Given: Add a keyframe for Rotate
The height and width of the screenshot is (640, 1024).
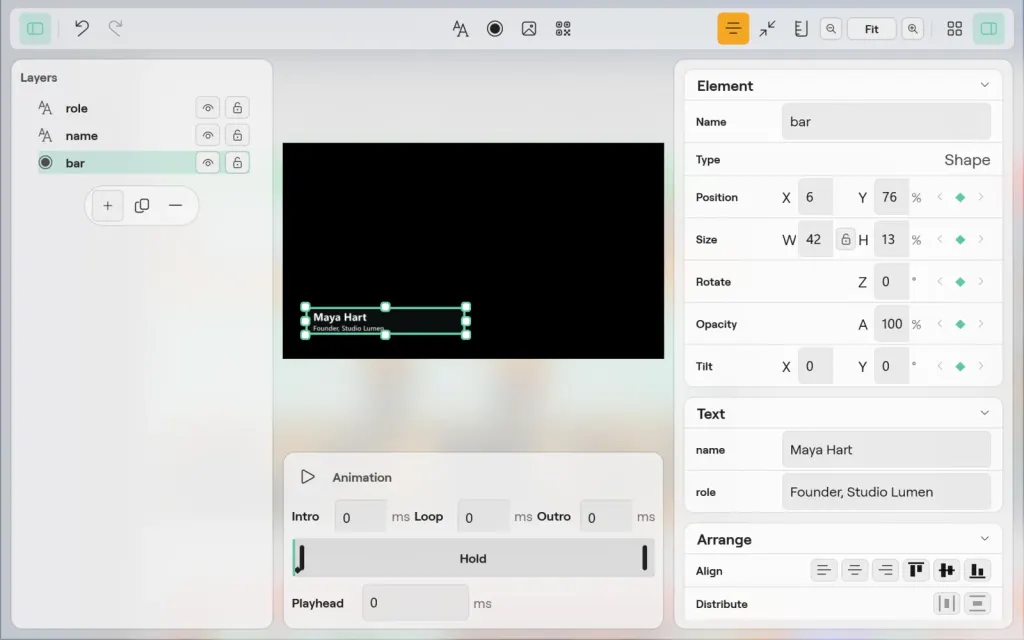Looking at the screenshot, I should [960, 282].
